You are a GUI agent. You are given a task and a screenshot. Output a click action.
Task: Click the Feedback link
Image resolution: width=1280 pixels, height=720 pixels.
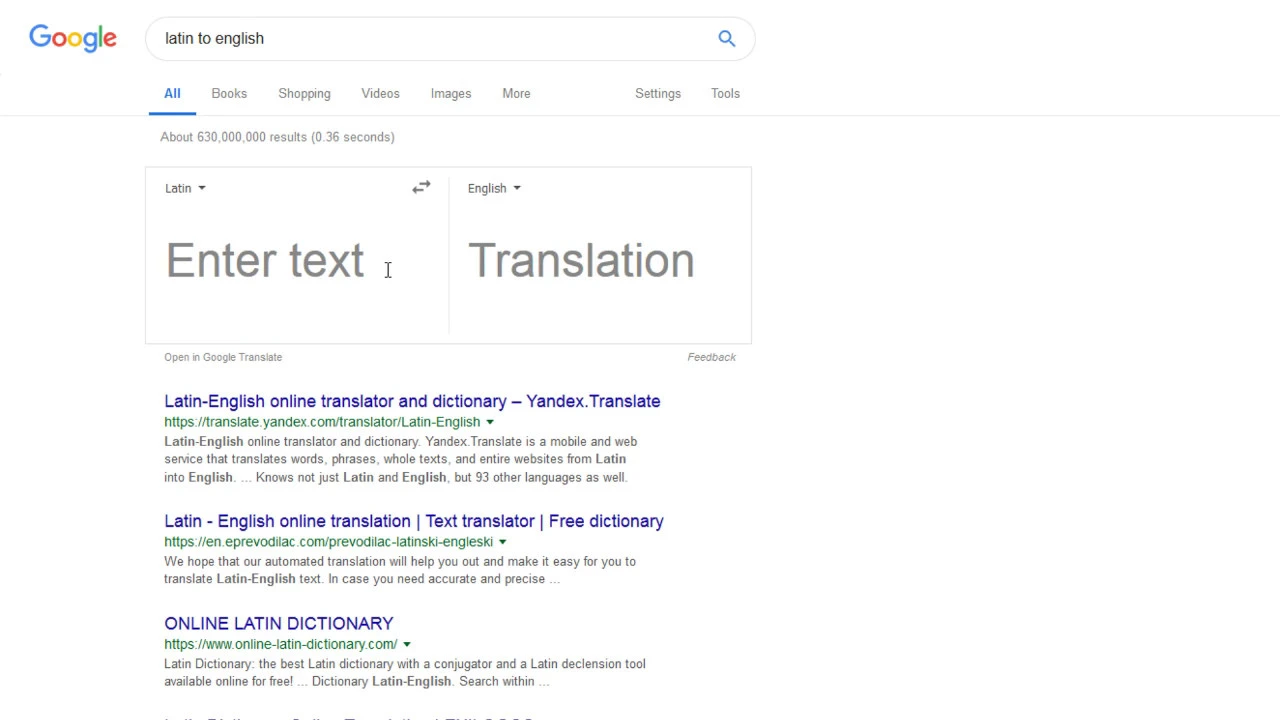click(x=711, y=357)
